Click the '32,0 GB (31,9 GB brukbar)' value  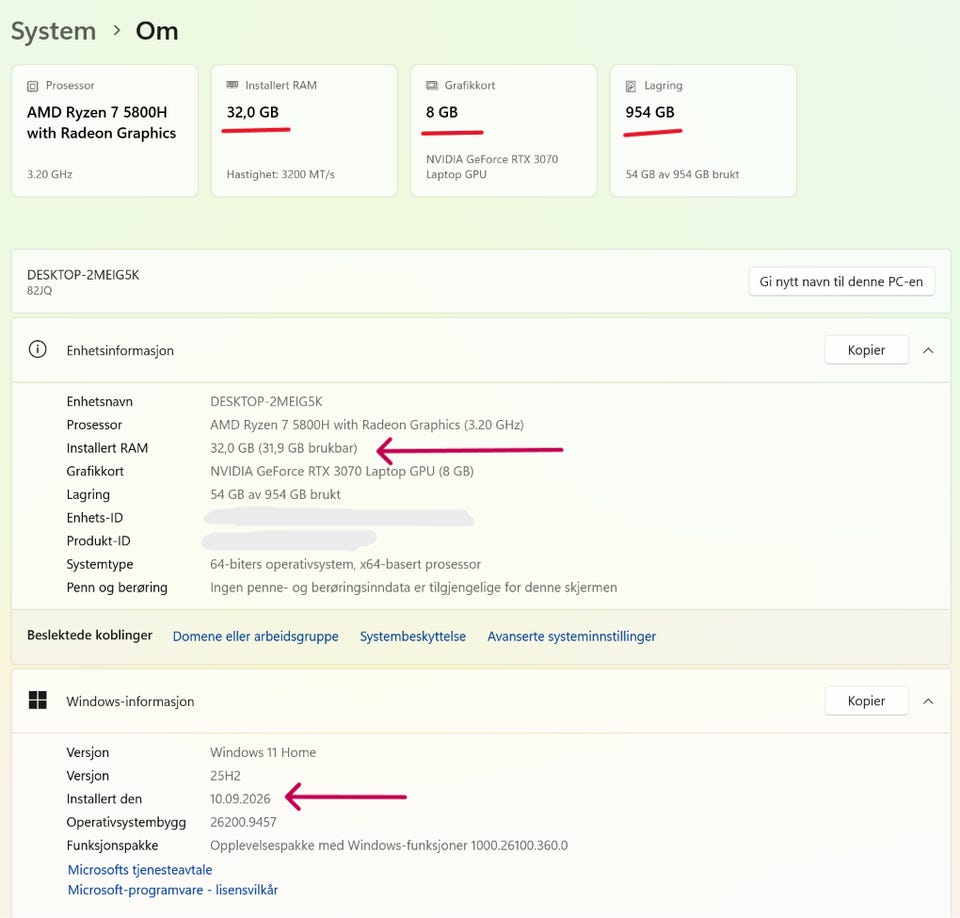[x=283, y=448]
